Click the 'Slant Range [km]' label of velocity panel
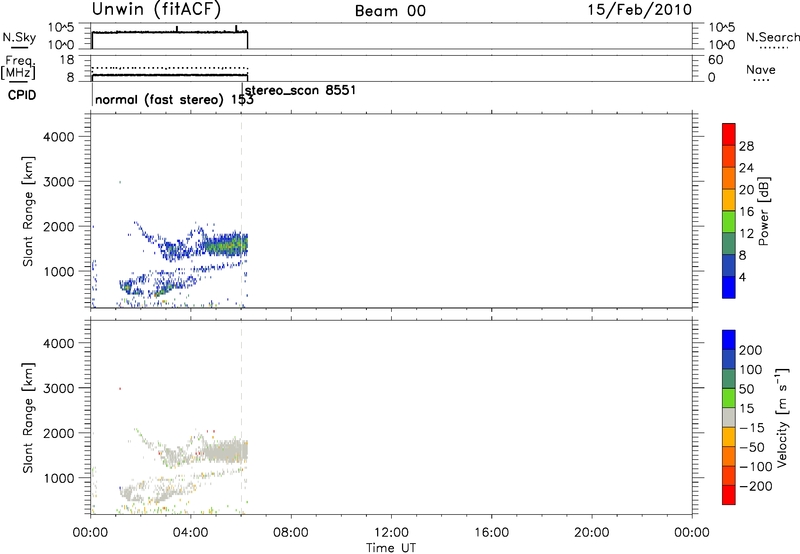800x554 pixels. (x=28, y=417)
